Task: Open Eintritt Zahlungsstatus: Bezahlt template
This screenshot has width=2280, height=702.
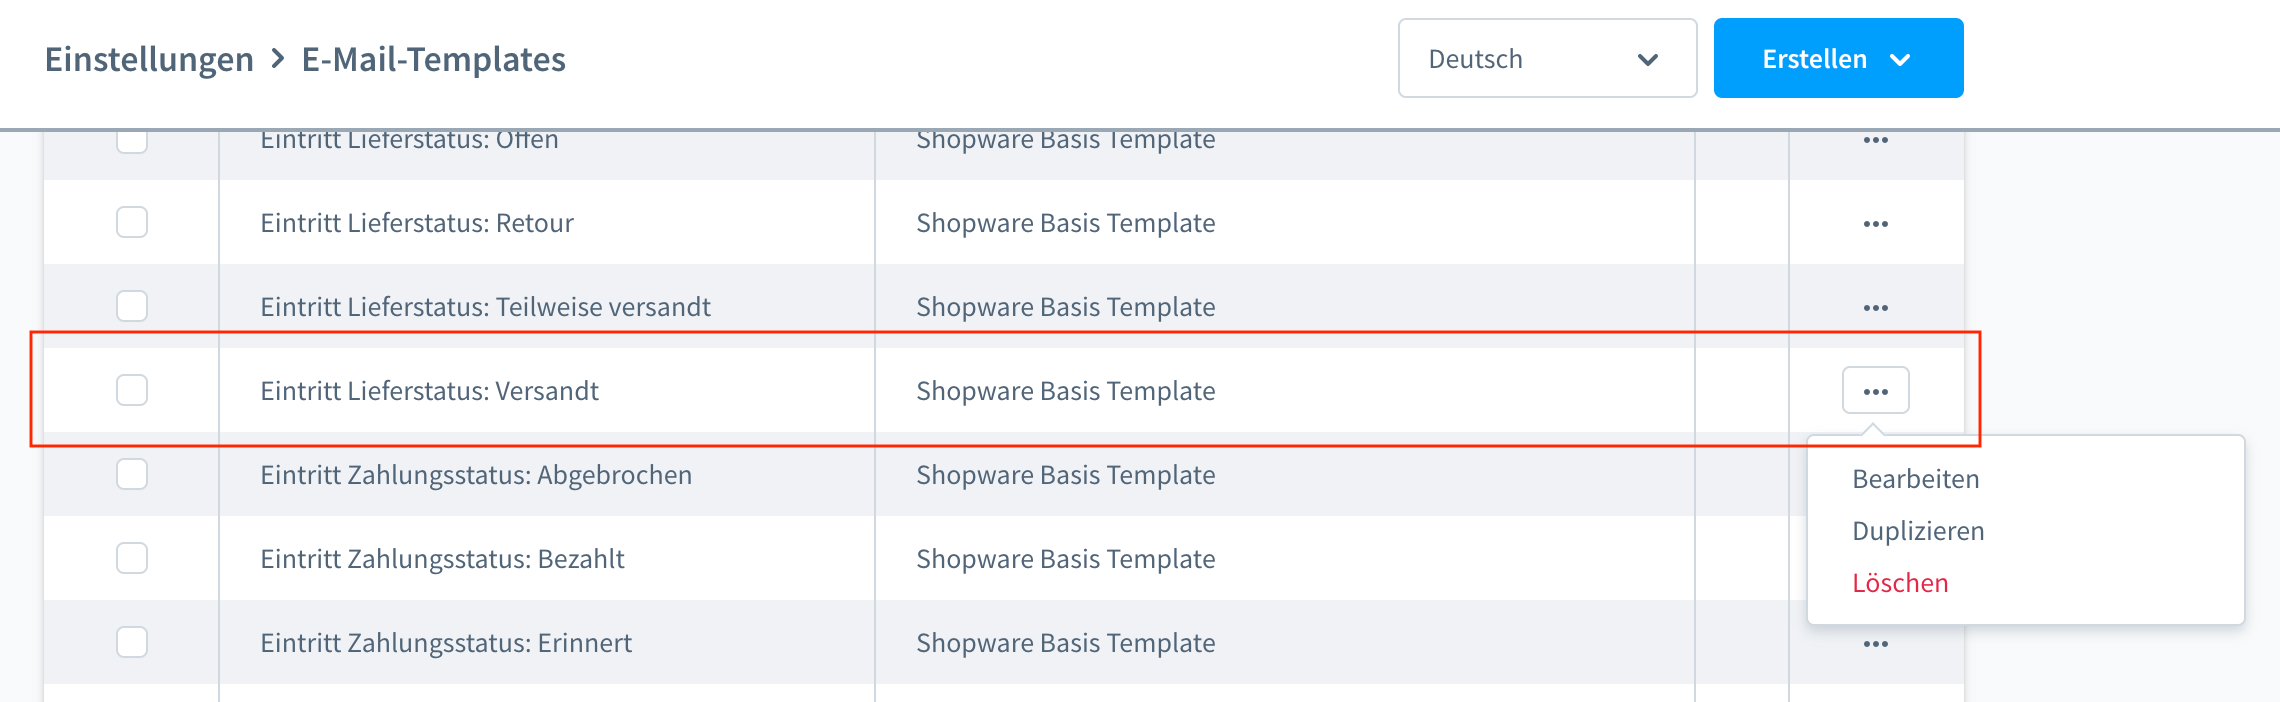Action: click(442, 559)
